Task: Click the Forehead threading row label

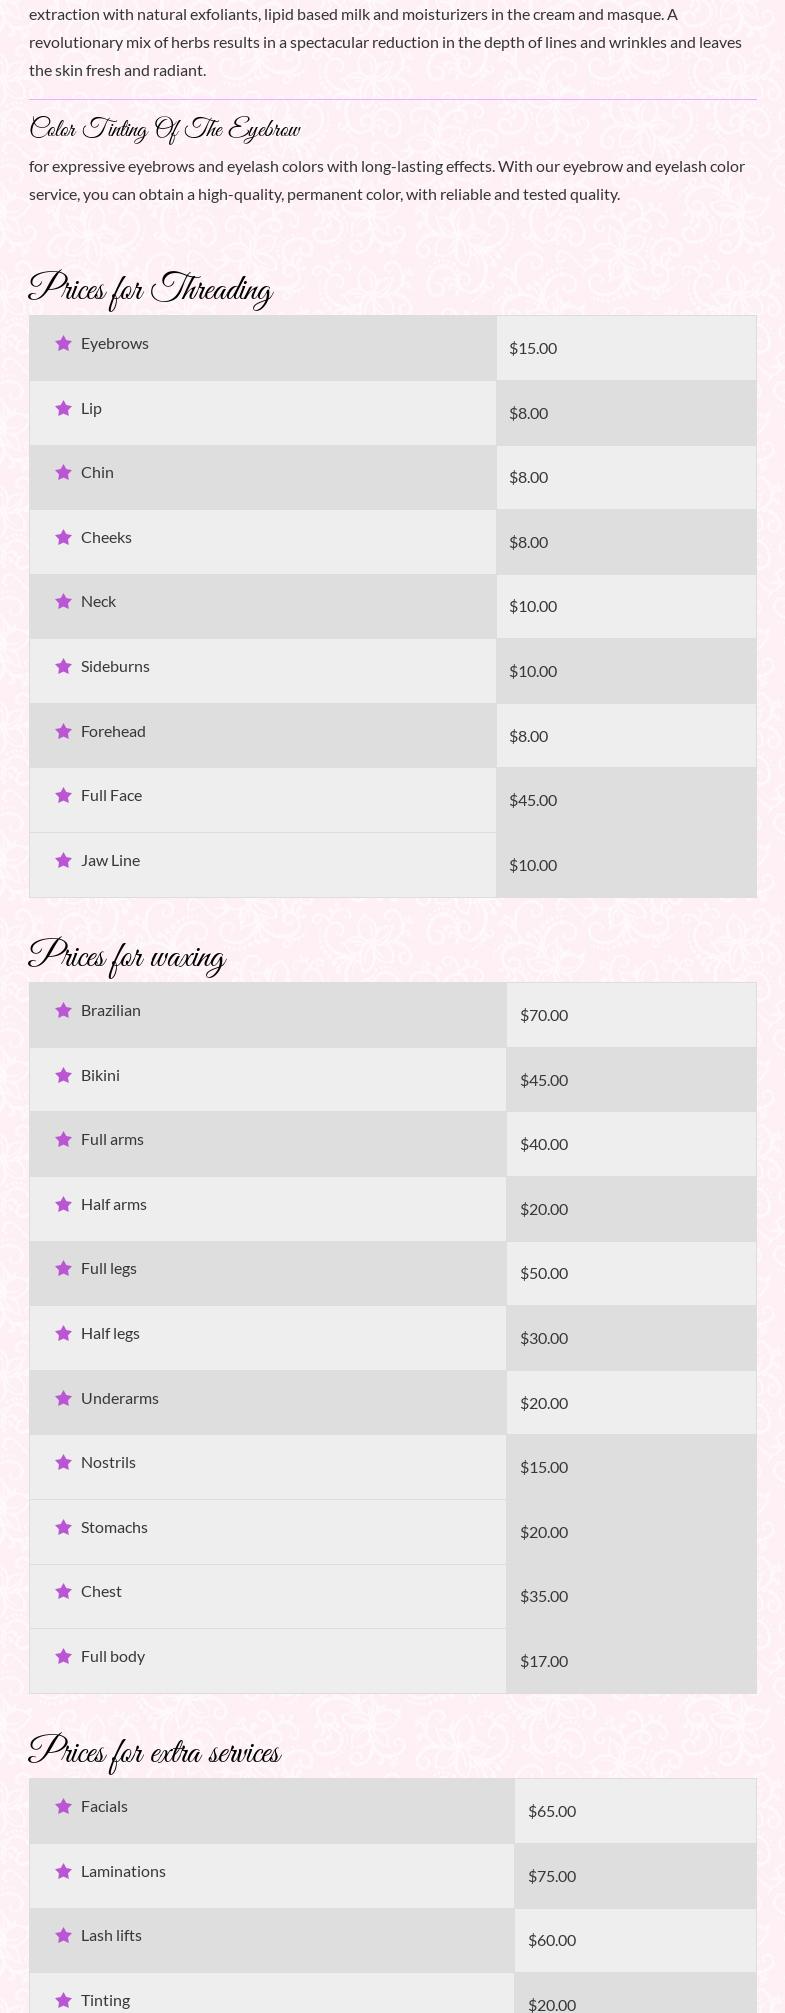Action: click(113, 732)
